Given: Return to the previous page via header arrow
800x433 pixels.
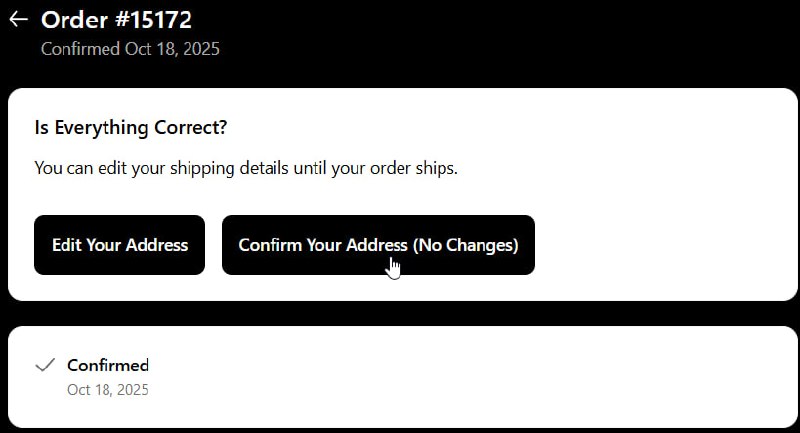Looking at the screenshot, I should tap(18, 20).
